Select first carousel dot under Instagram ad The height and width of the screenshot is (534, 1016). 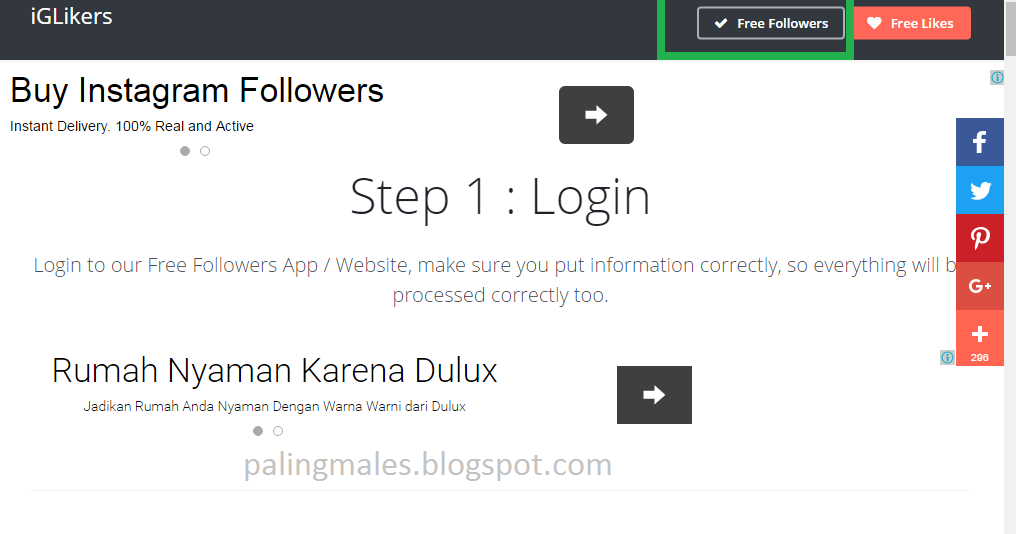[185, 151]
